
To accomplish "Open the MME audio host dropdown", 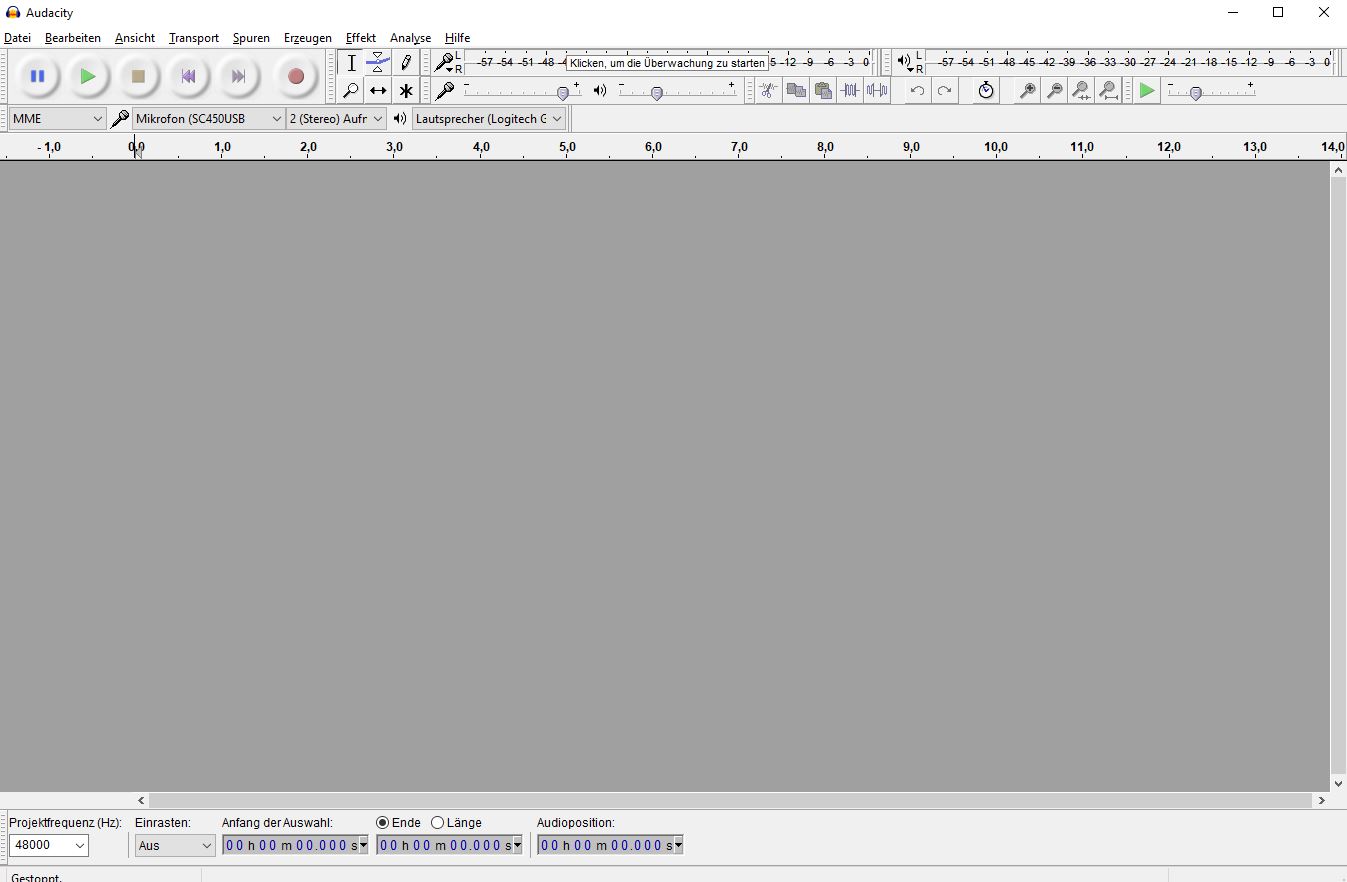I will [x=57, y=119].
